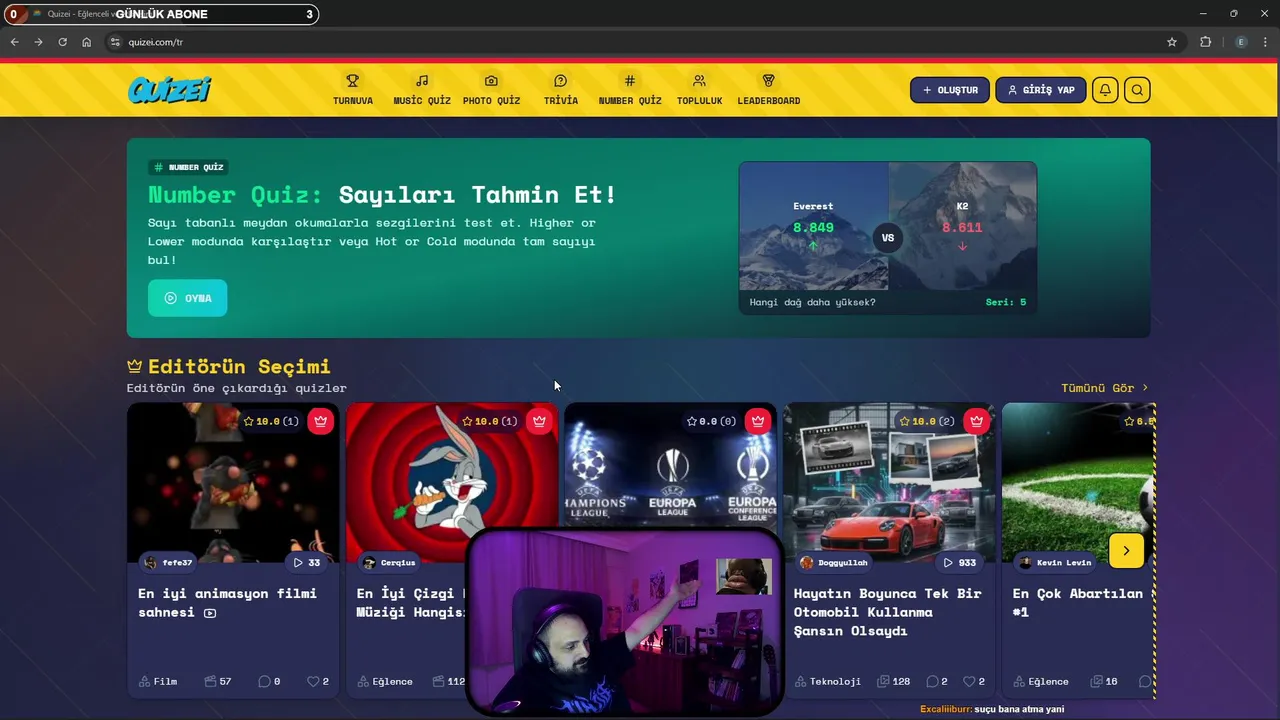Click browser forward arrow
This screenshot has width=1280, height=720.
(x=38, y=42)
